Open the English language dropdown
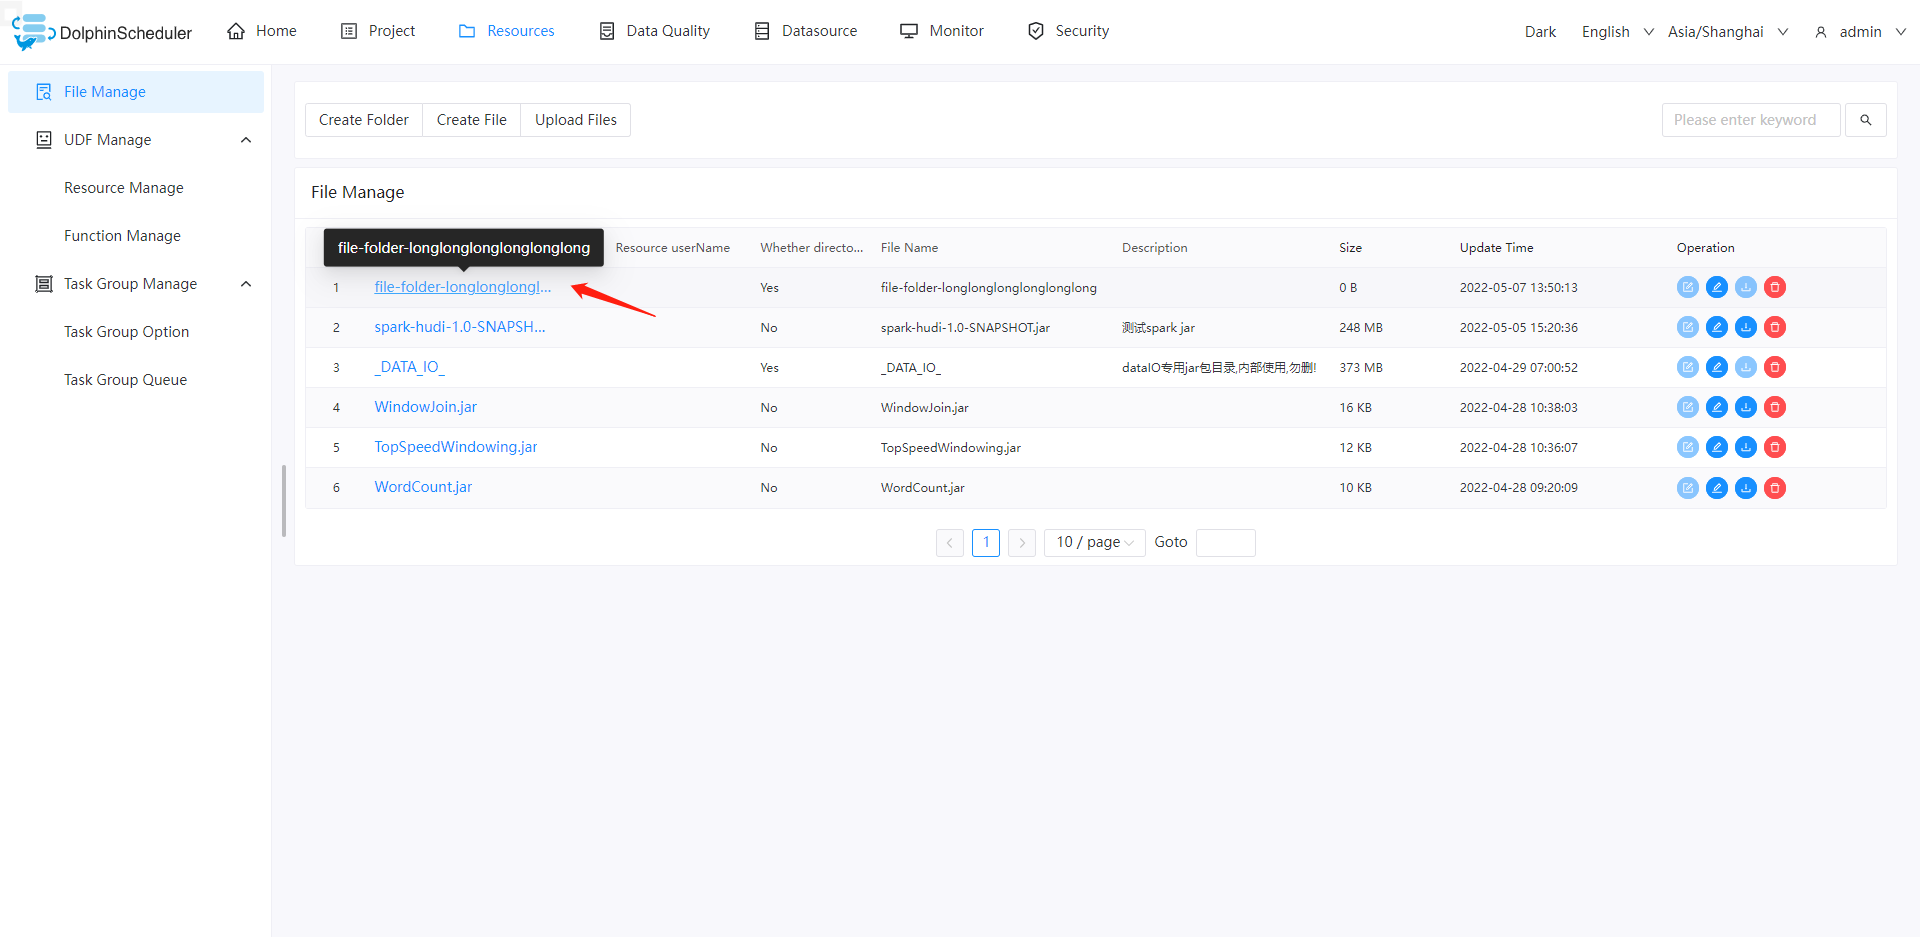The width and height of the screenshot is (1920, 937). click(1613, 31)
